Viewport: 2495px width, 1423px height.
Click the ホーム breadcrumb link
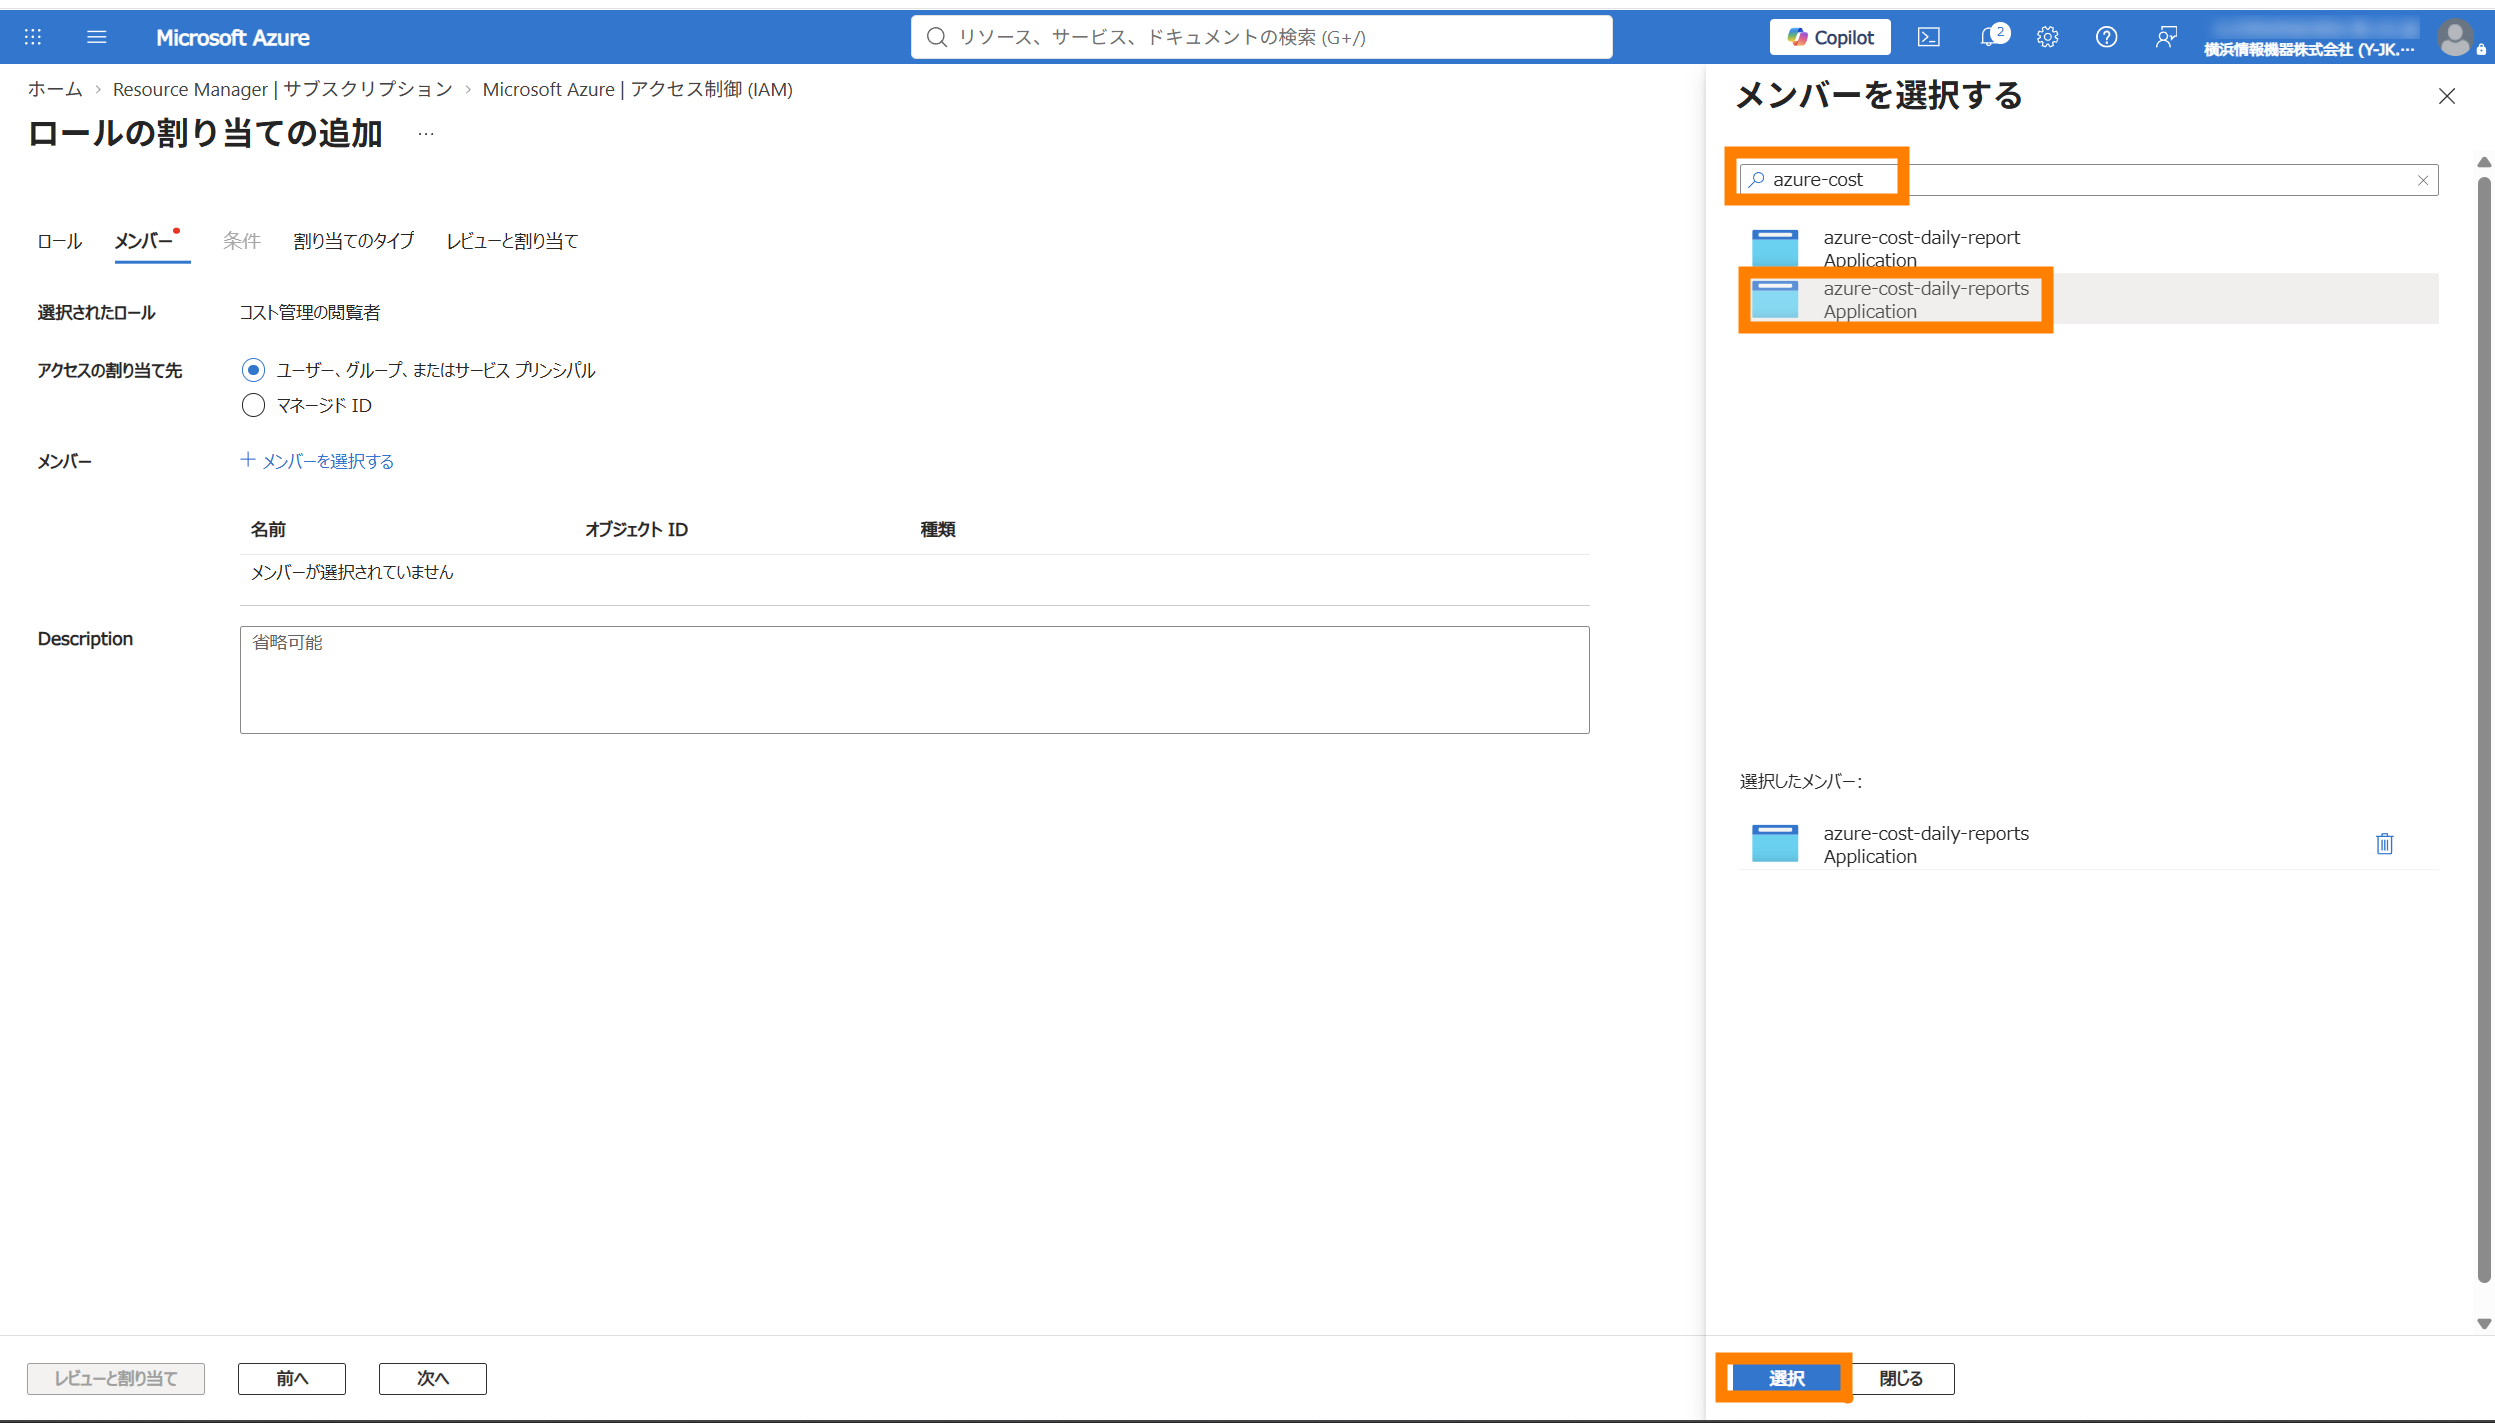pyautogui.click(x=55, y=89)
